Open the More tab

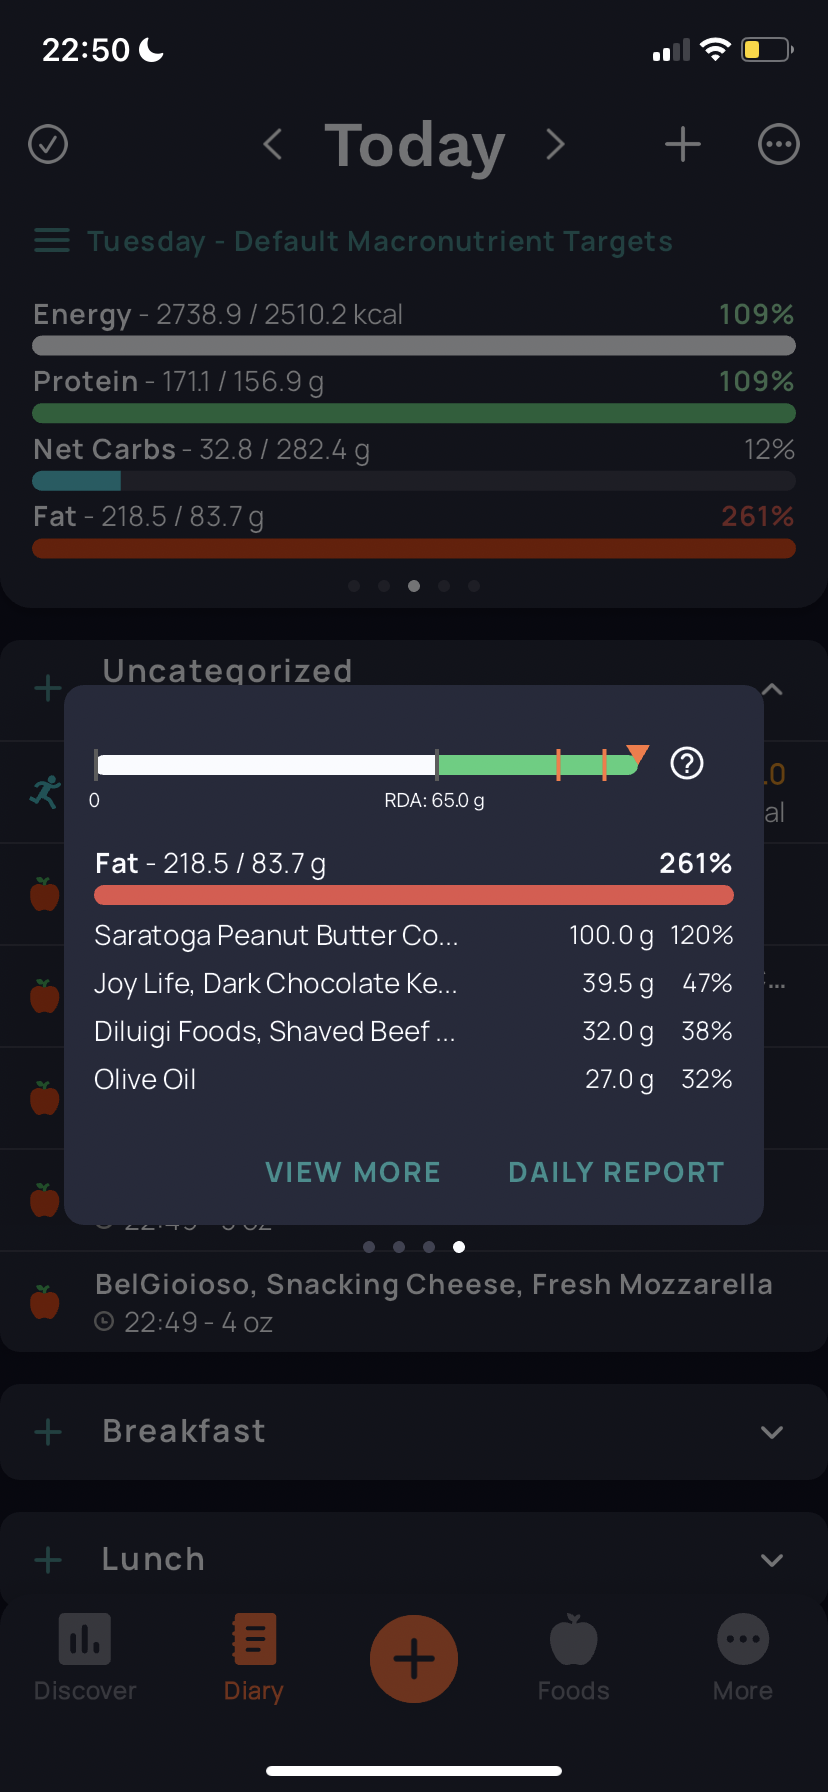(743, 1658)
